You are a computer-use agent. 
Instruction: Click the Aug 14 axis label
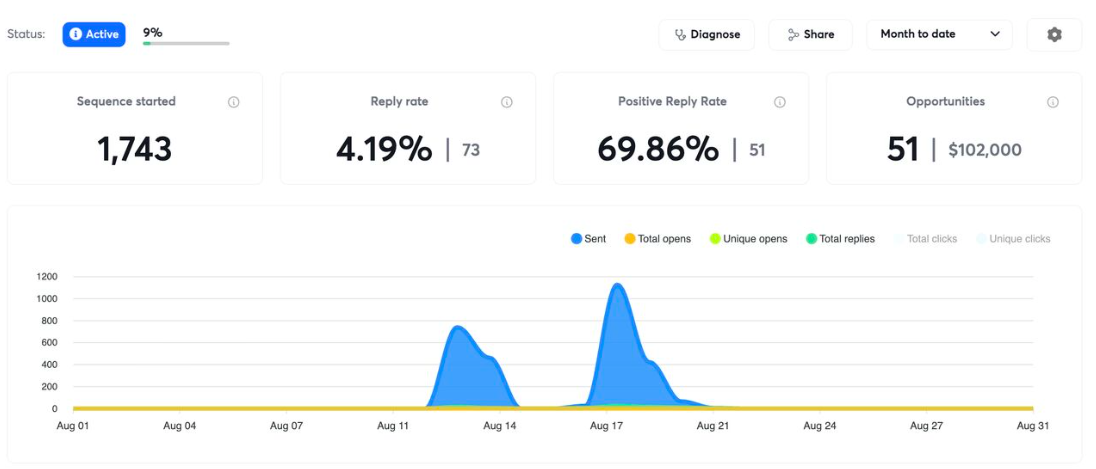500,425
